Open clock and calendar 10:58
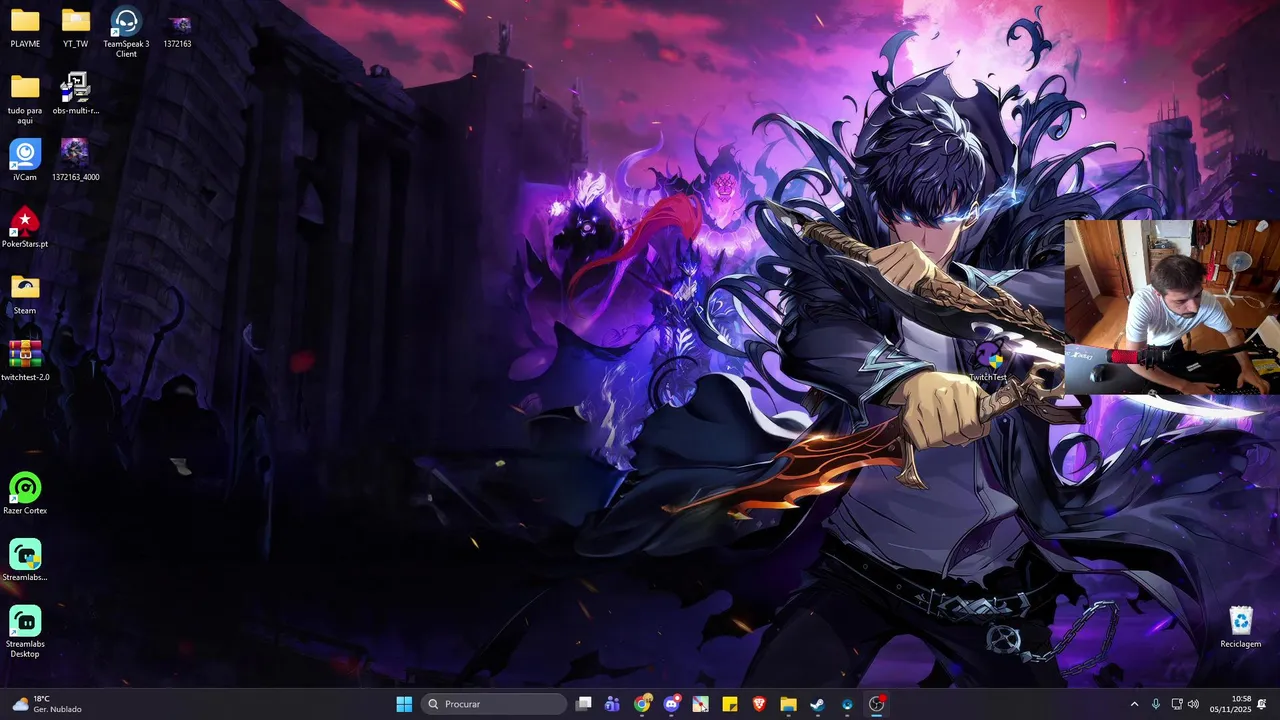 point(1230,704)
